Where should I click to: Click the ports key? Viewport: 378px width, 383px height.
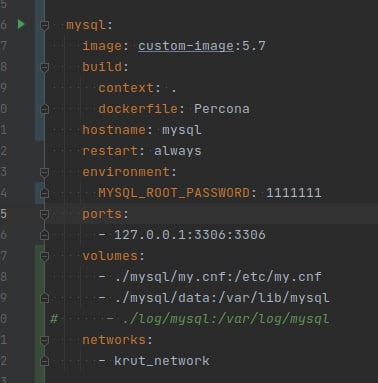[x=102, y=214]
